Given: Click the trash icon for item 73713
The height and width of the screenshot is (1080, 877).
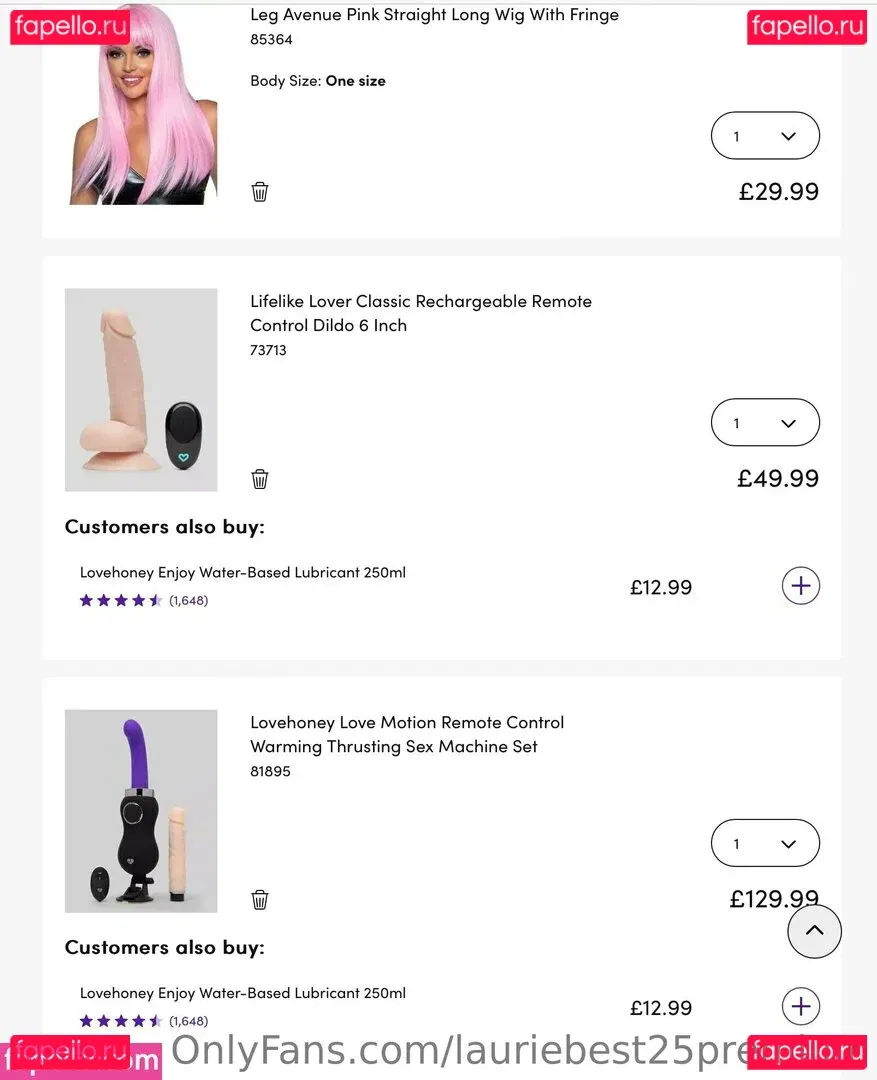Looking at the screenshot, I should tap(260, 479).
